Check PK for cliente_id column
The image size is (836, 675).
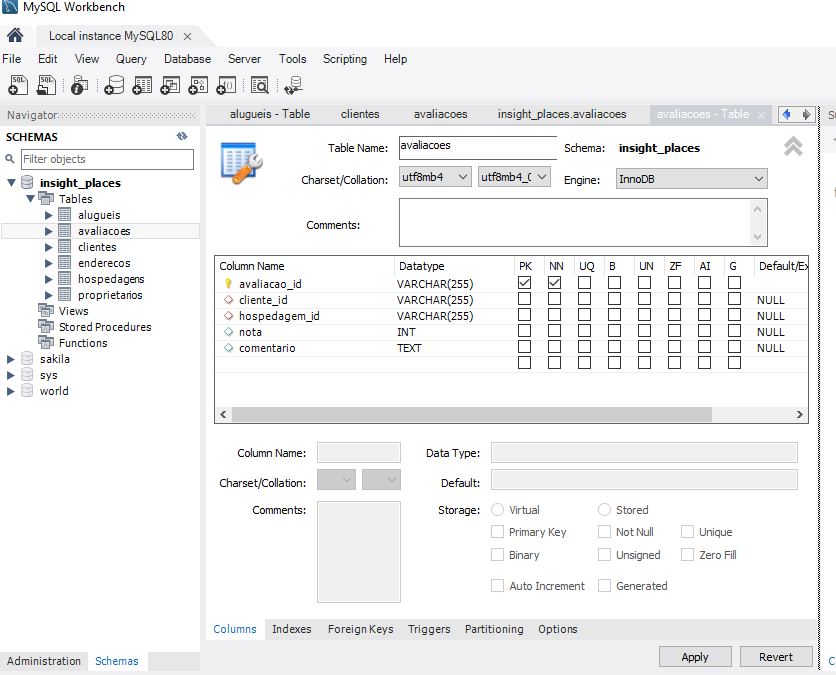[525, 299]
